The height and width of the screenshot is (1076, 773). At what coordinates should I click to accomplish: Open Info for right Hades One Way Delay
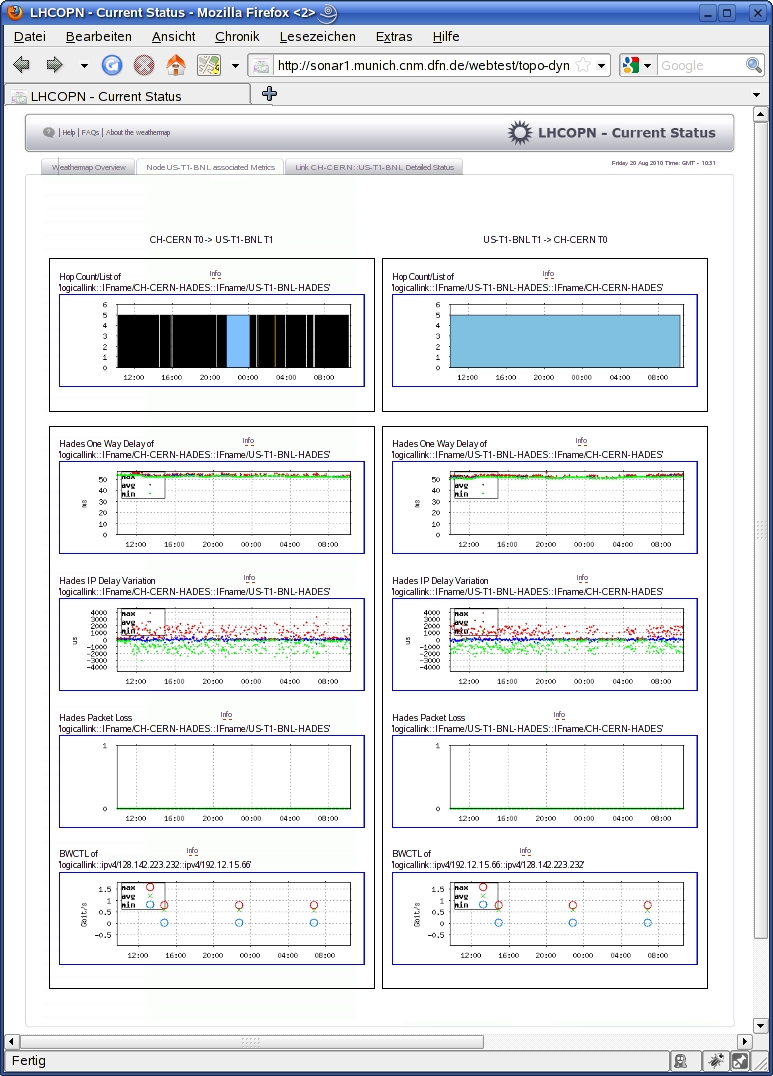[x=581, y=441]
